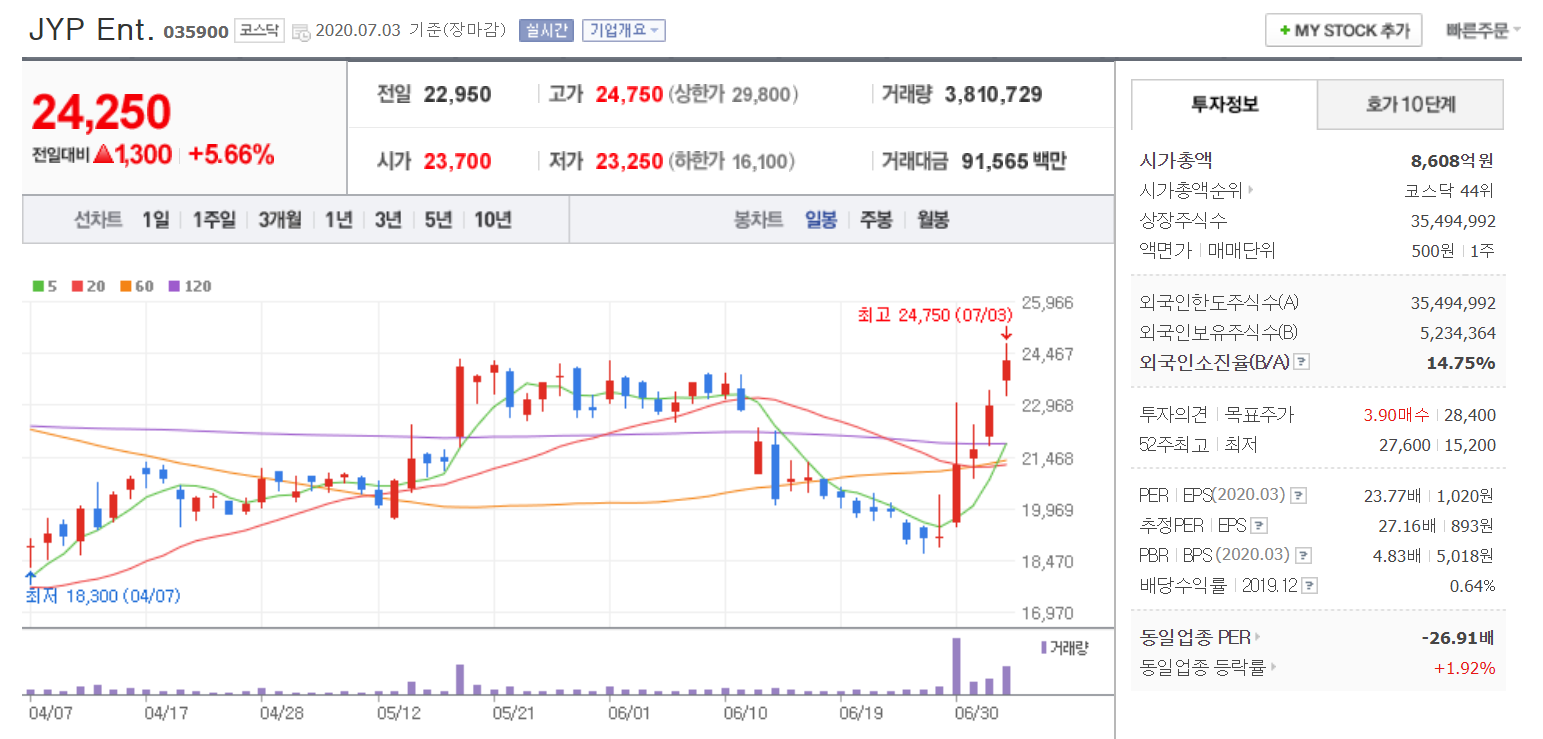Viewport: 1543px width, 739px height.
Task: Toggle the 실시간 real-time button
Action: point(546,31)
